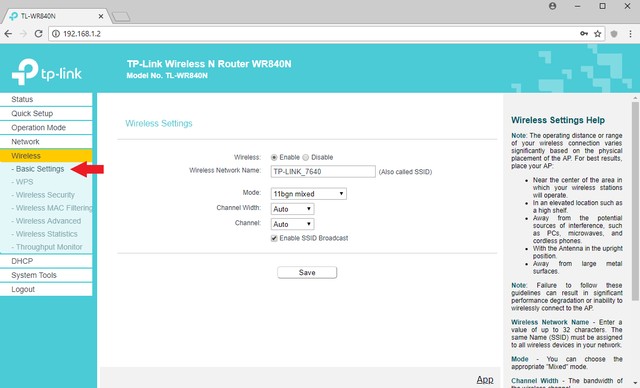This screenshot has height=388, width=640.
Task: Select the Wireless Enable radio button
Action: pos(274,157)
